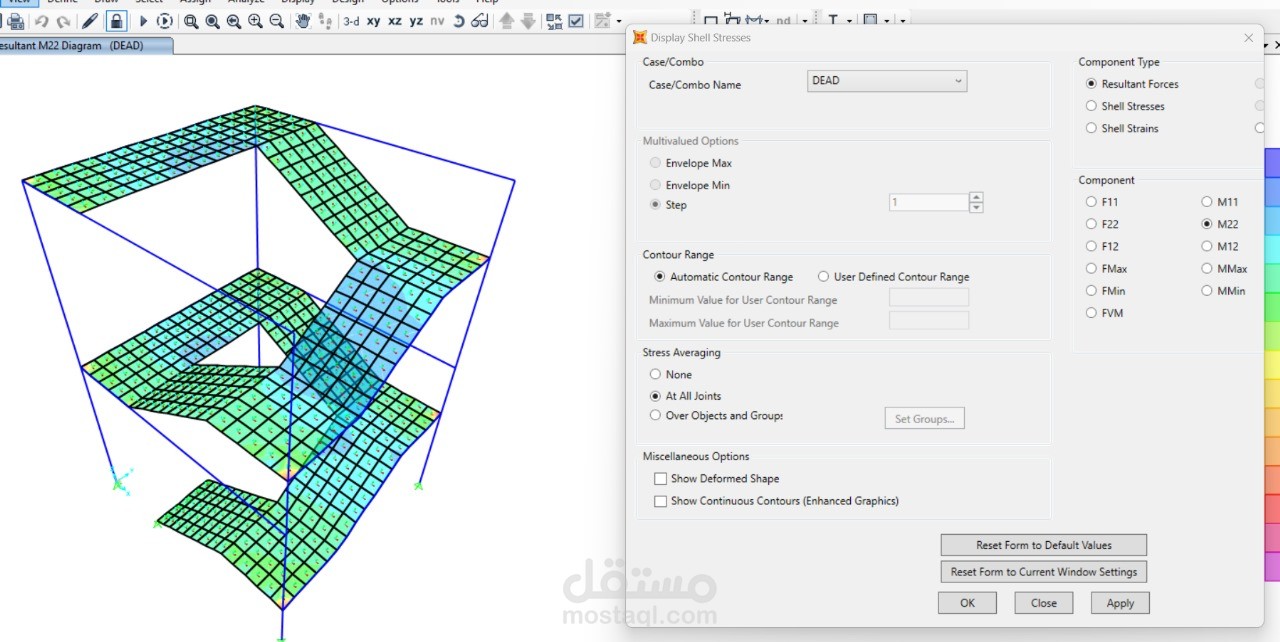Set view to the xy plane
Viewport: 1280px width, 642px height.
point(373,21)
